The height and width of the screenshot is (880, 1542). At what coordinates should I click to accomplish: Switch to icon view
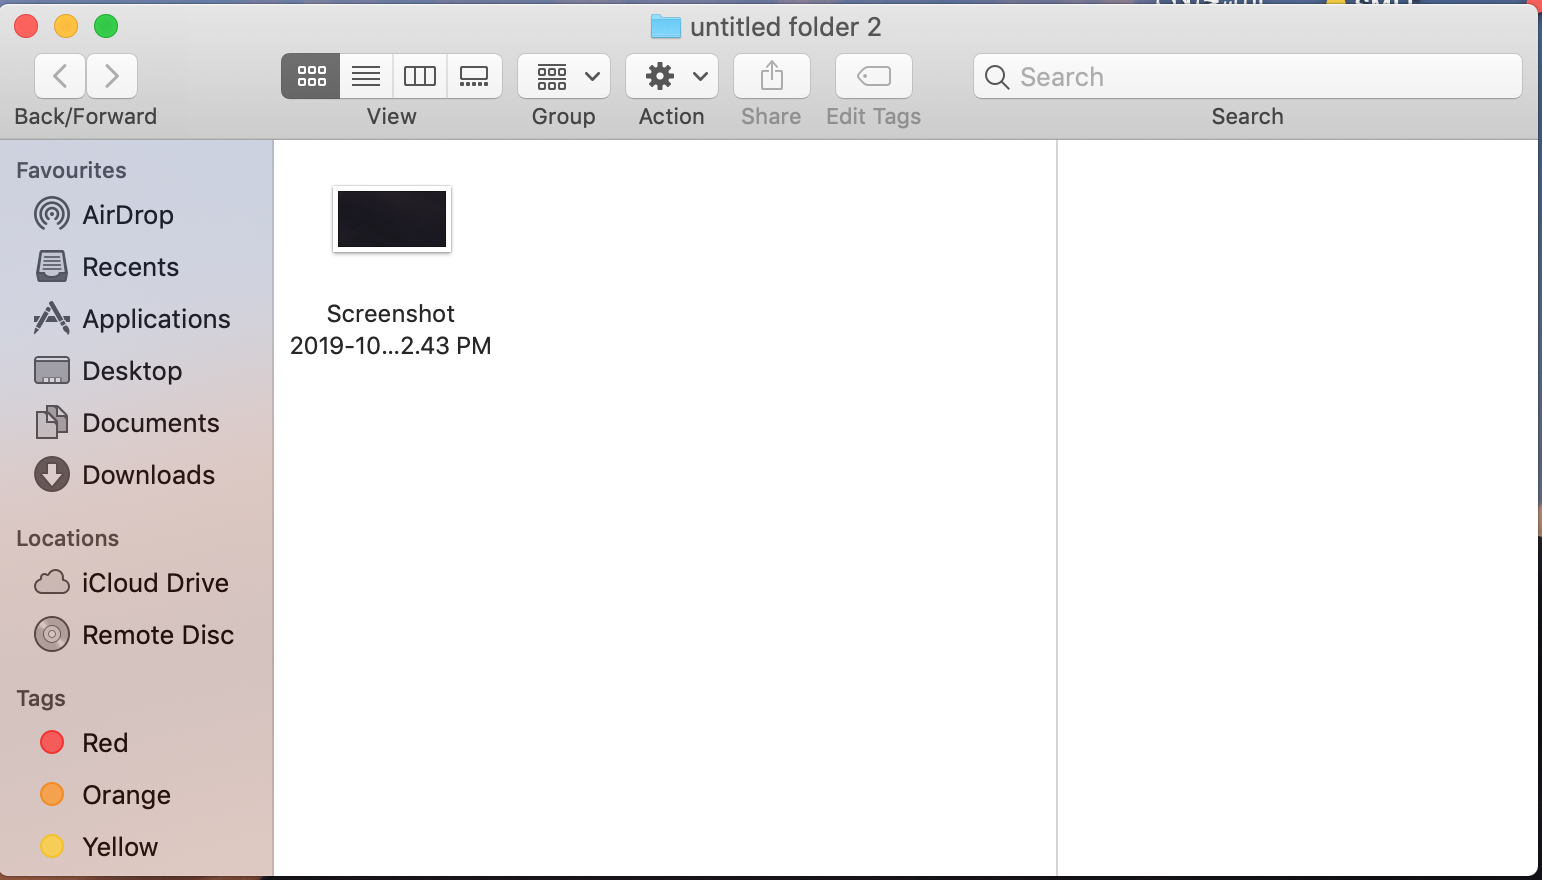(311, 76)
